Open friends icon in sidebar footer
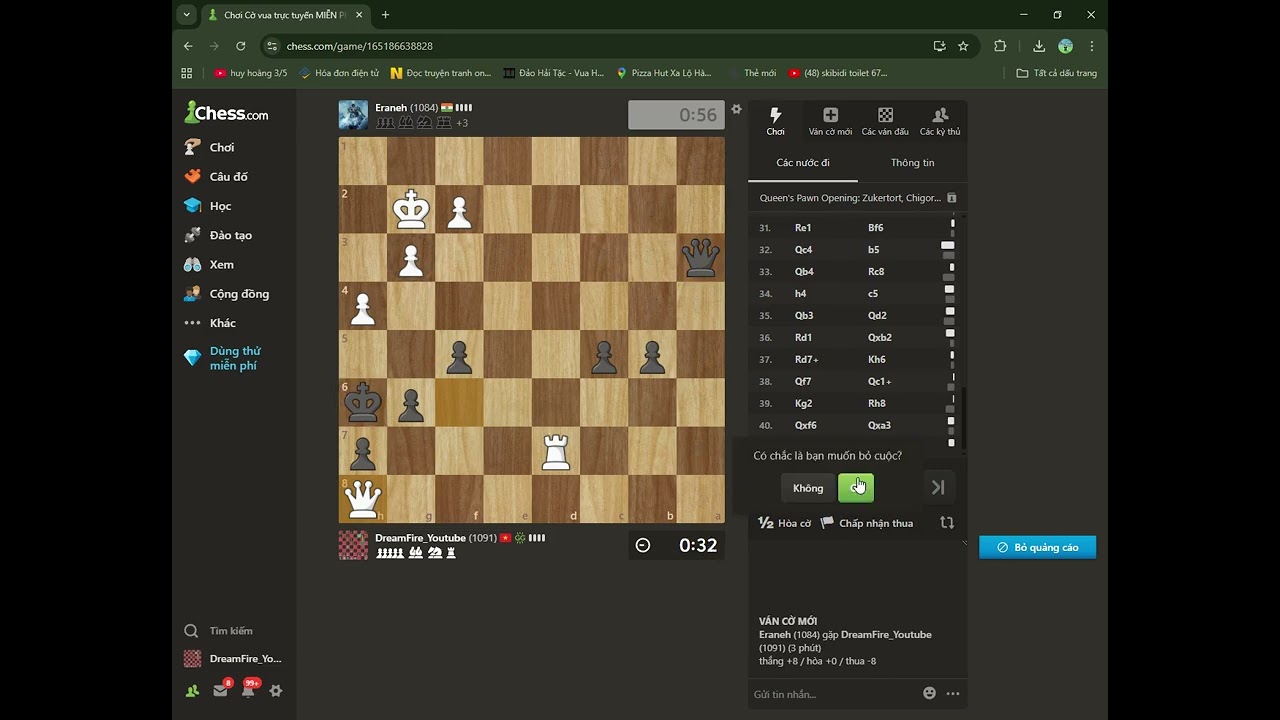The height and width of the screenshot is (720, 1280). coord(192,690)
